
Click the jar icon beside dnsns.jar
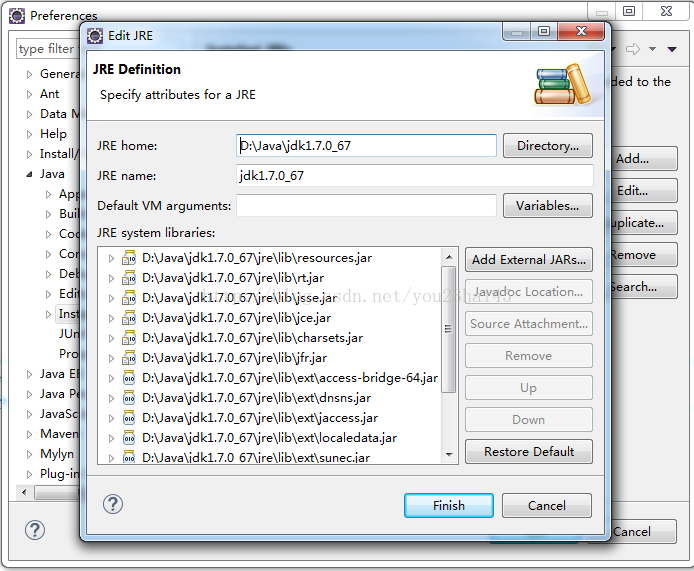(x=129, y=398)
